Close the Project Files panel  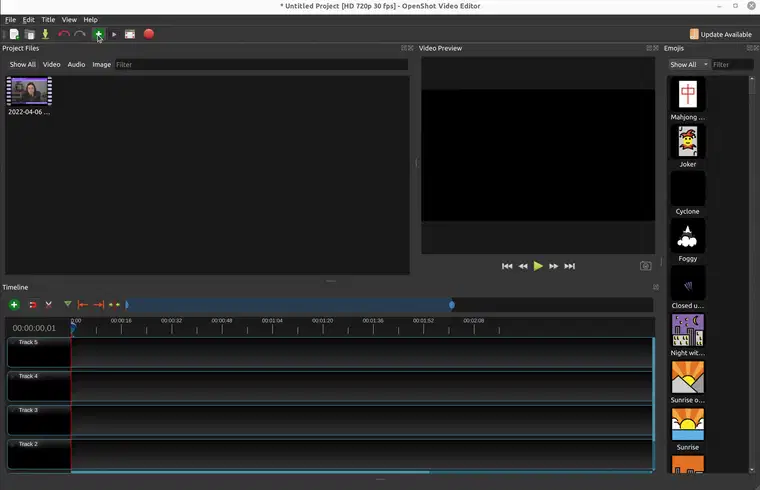point(411,48)
